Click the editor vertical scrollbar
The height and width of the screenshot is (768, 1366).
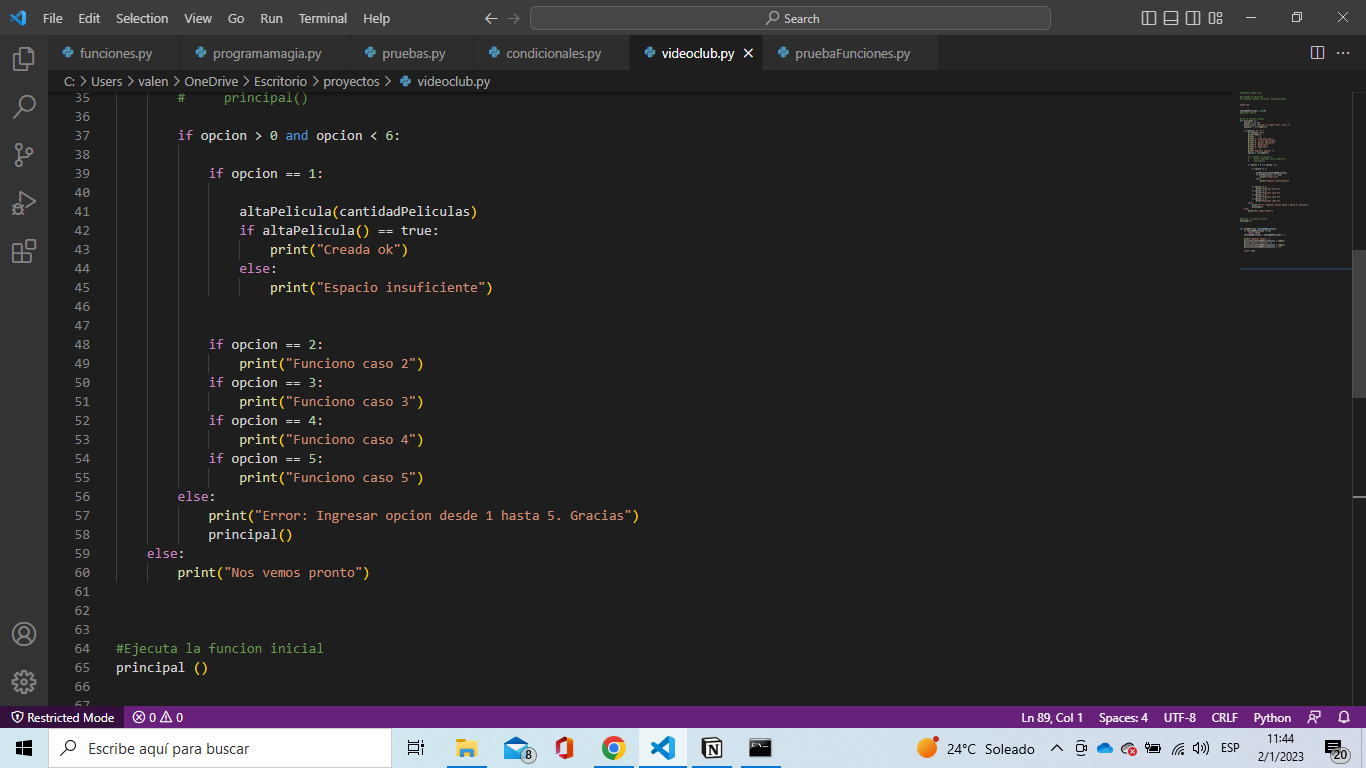[x=1358, y=323]
